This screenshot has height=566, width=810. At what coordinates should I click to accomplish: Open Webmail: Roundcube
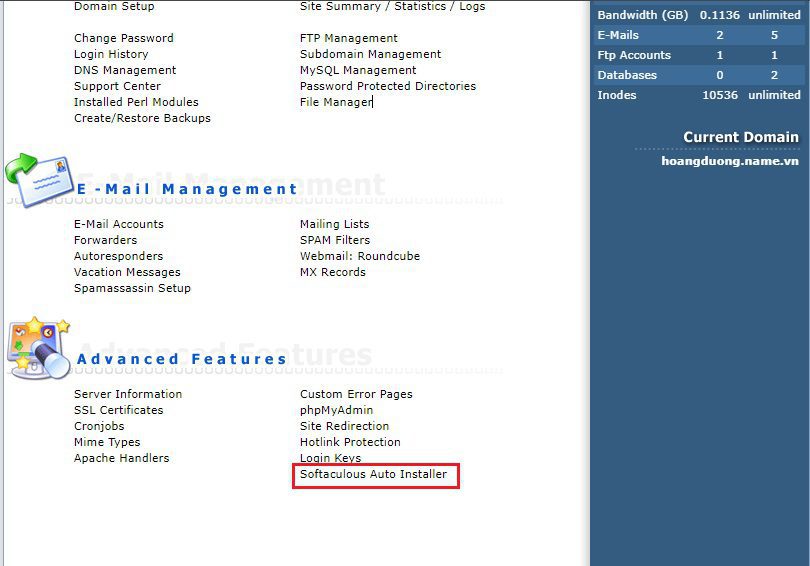click(360, 256)
